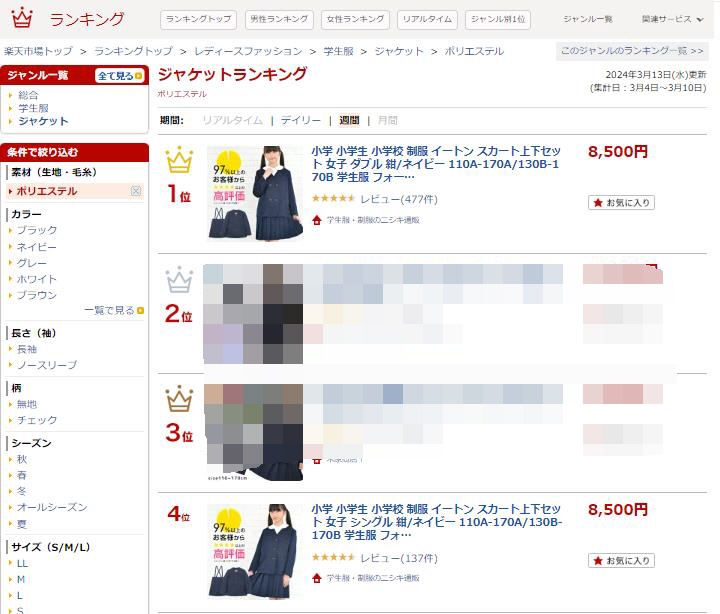Click the silver crown for rank 2
The height and width of the screenshot is (614, 720).
[179, 280]
